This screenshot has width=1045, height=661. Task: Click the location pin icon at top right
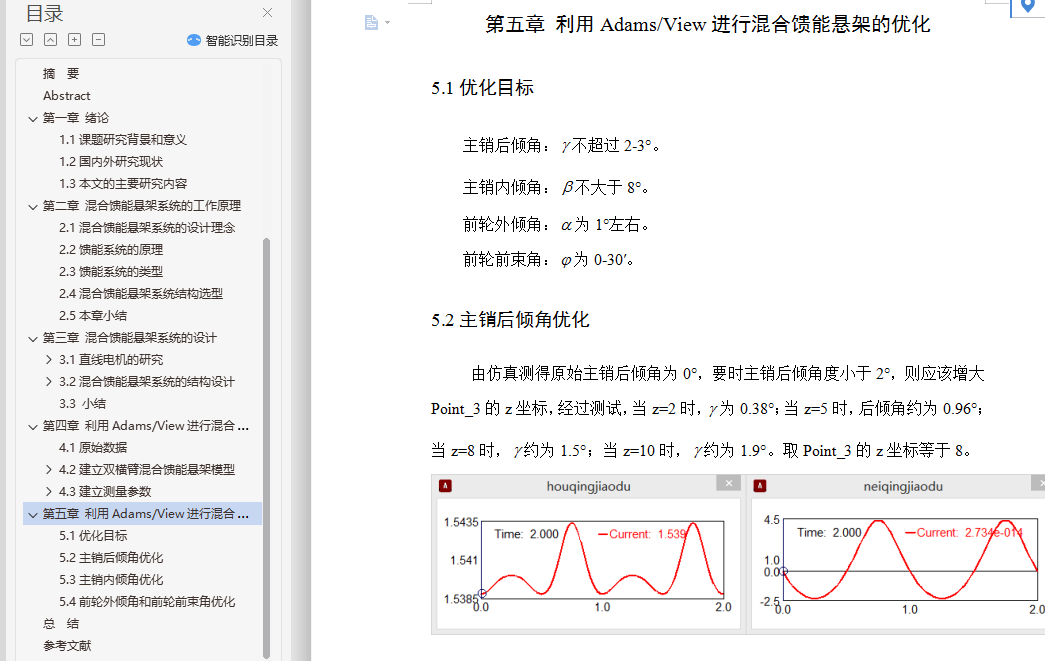[1028, 7]
